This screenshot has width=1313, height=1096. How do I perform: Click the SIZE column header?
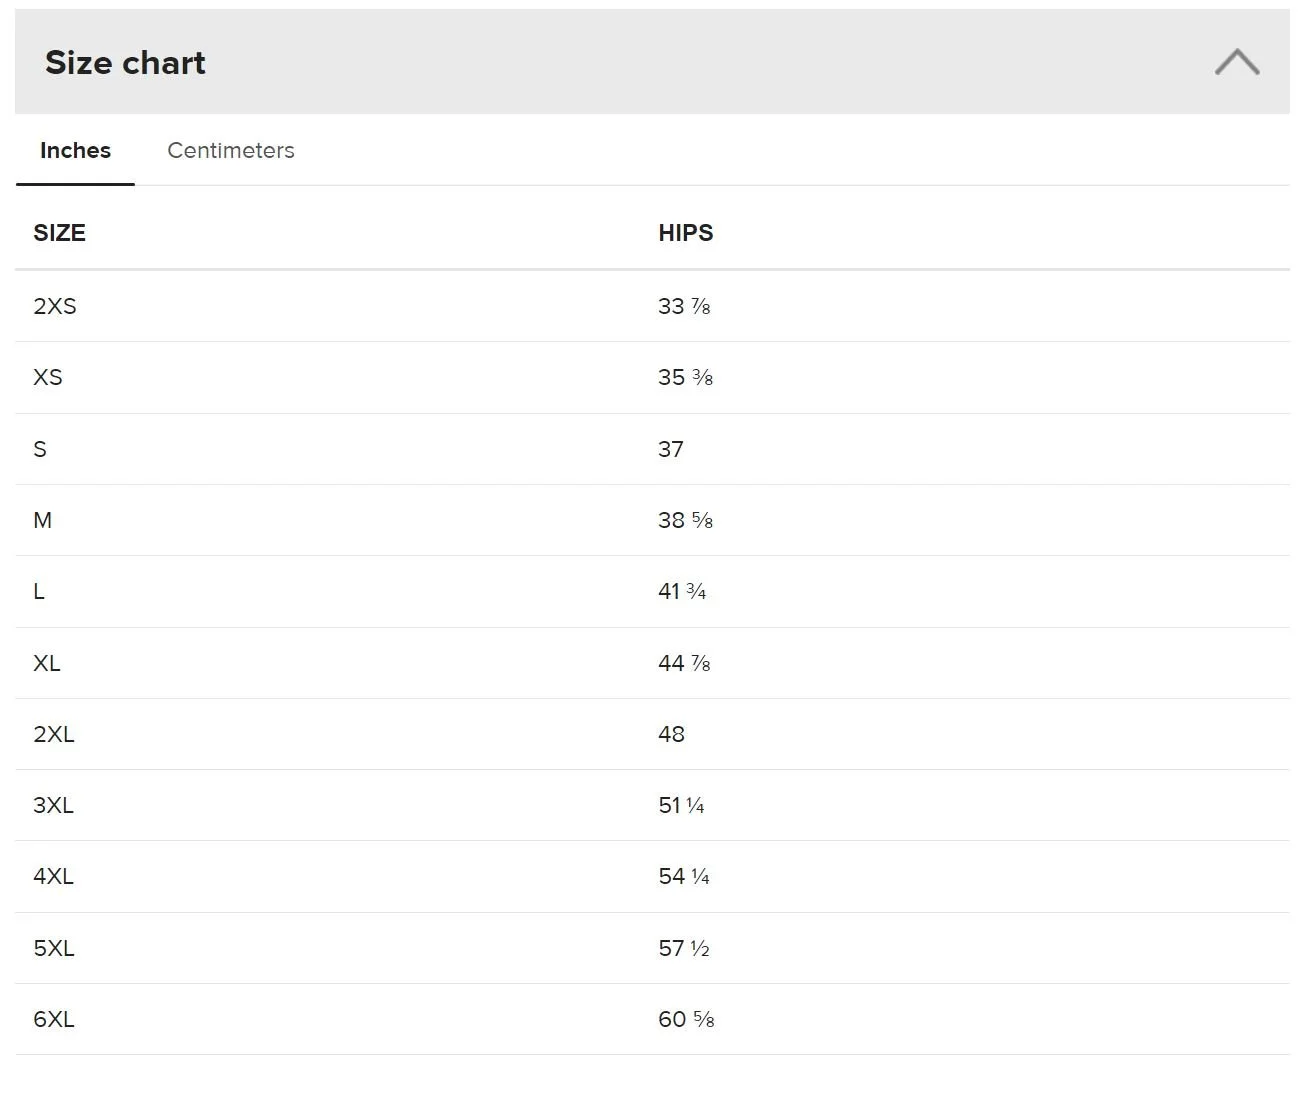click(59, 233)
